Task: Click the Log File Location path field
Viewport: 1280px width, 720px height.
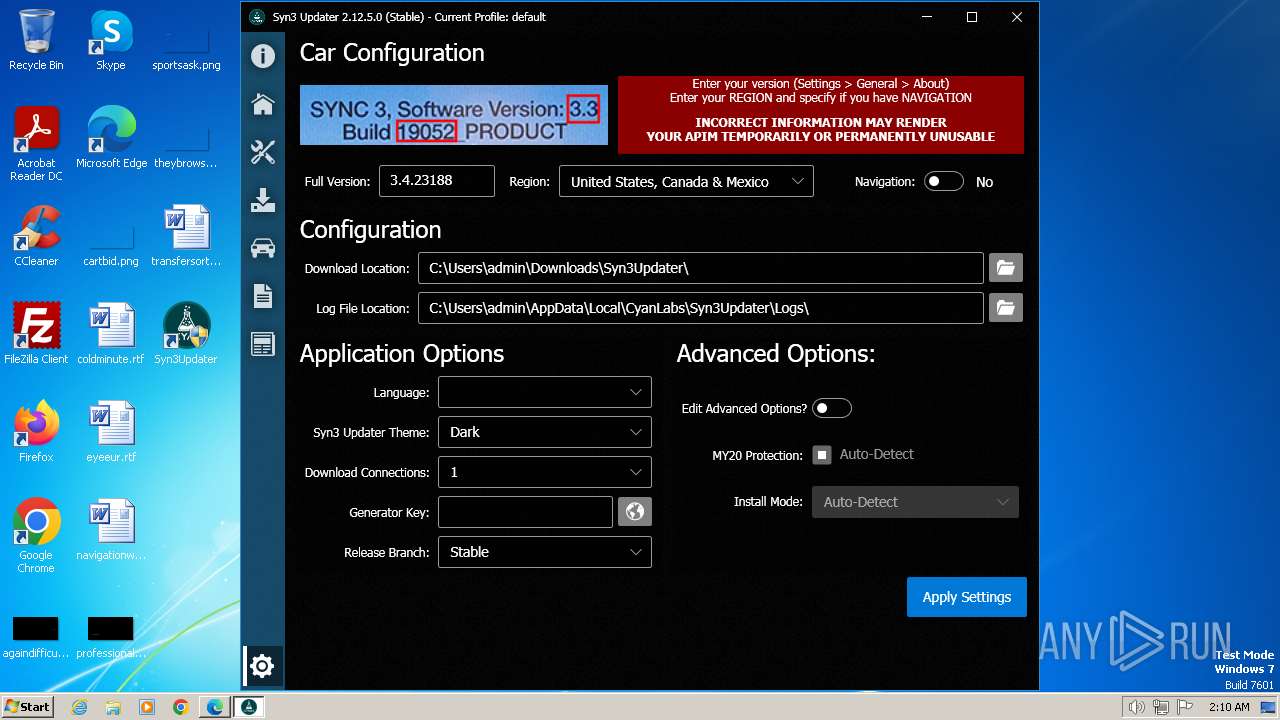Action: [701, 308]
